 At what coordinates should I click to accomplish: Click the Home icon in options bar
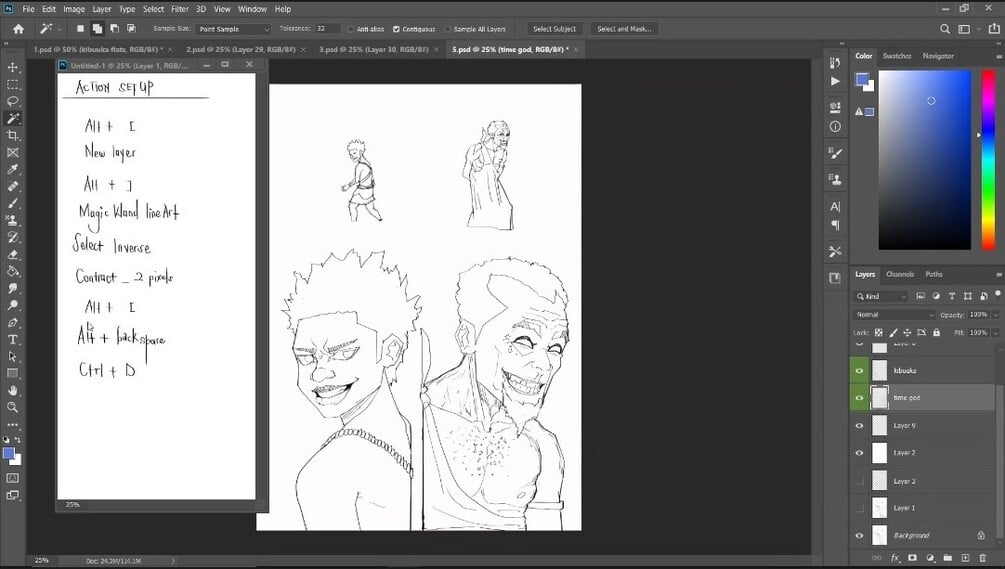[x=19, y=29]
